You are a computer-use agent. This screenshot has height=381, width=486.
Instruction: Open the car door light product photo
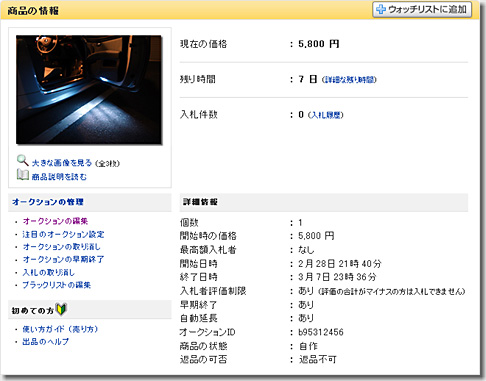89,90
